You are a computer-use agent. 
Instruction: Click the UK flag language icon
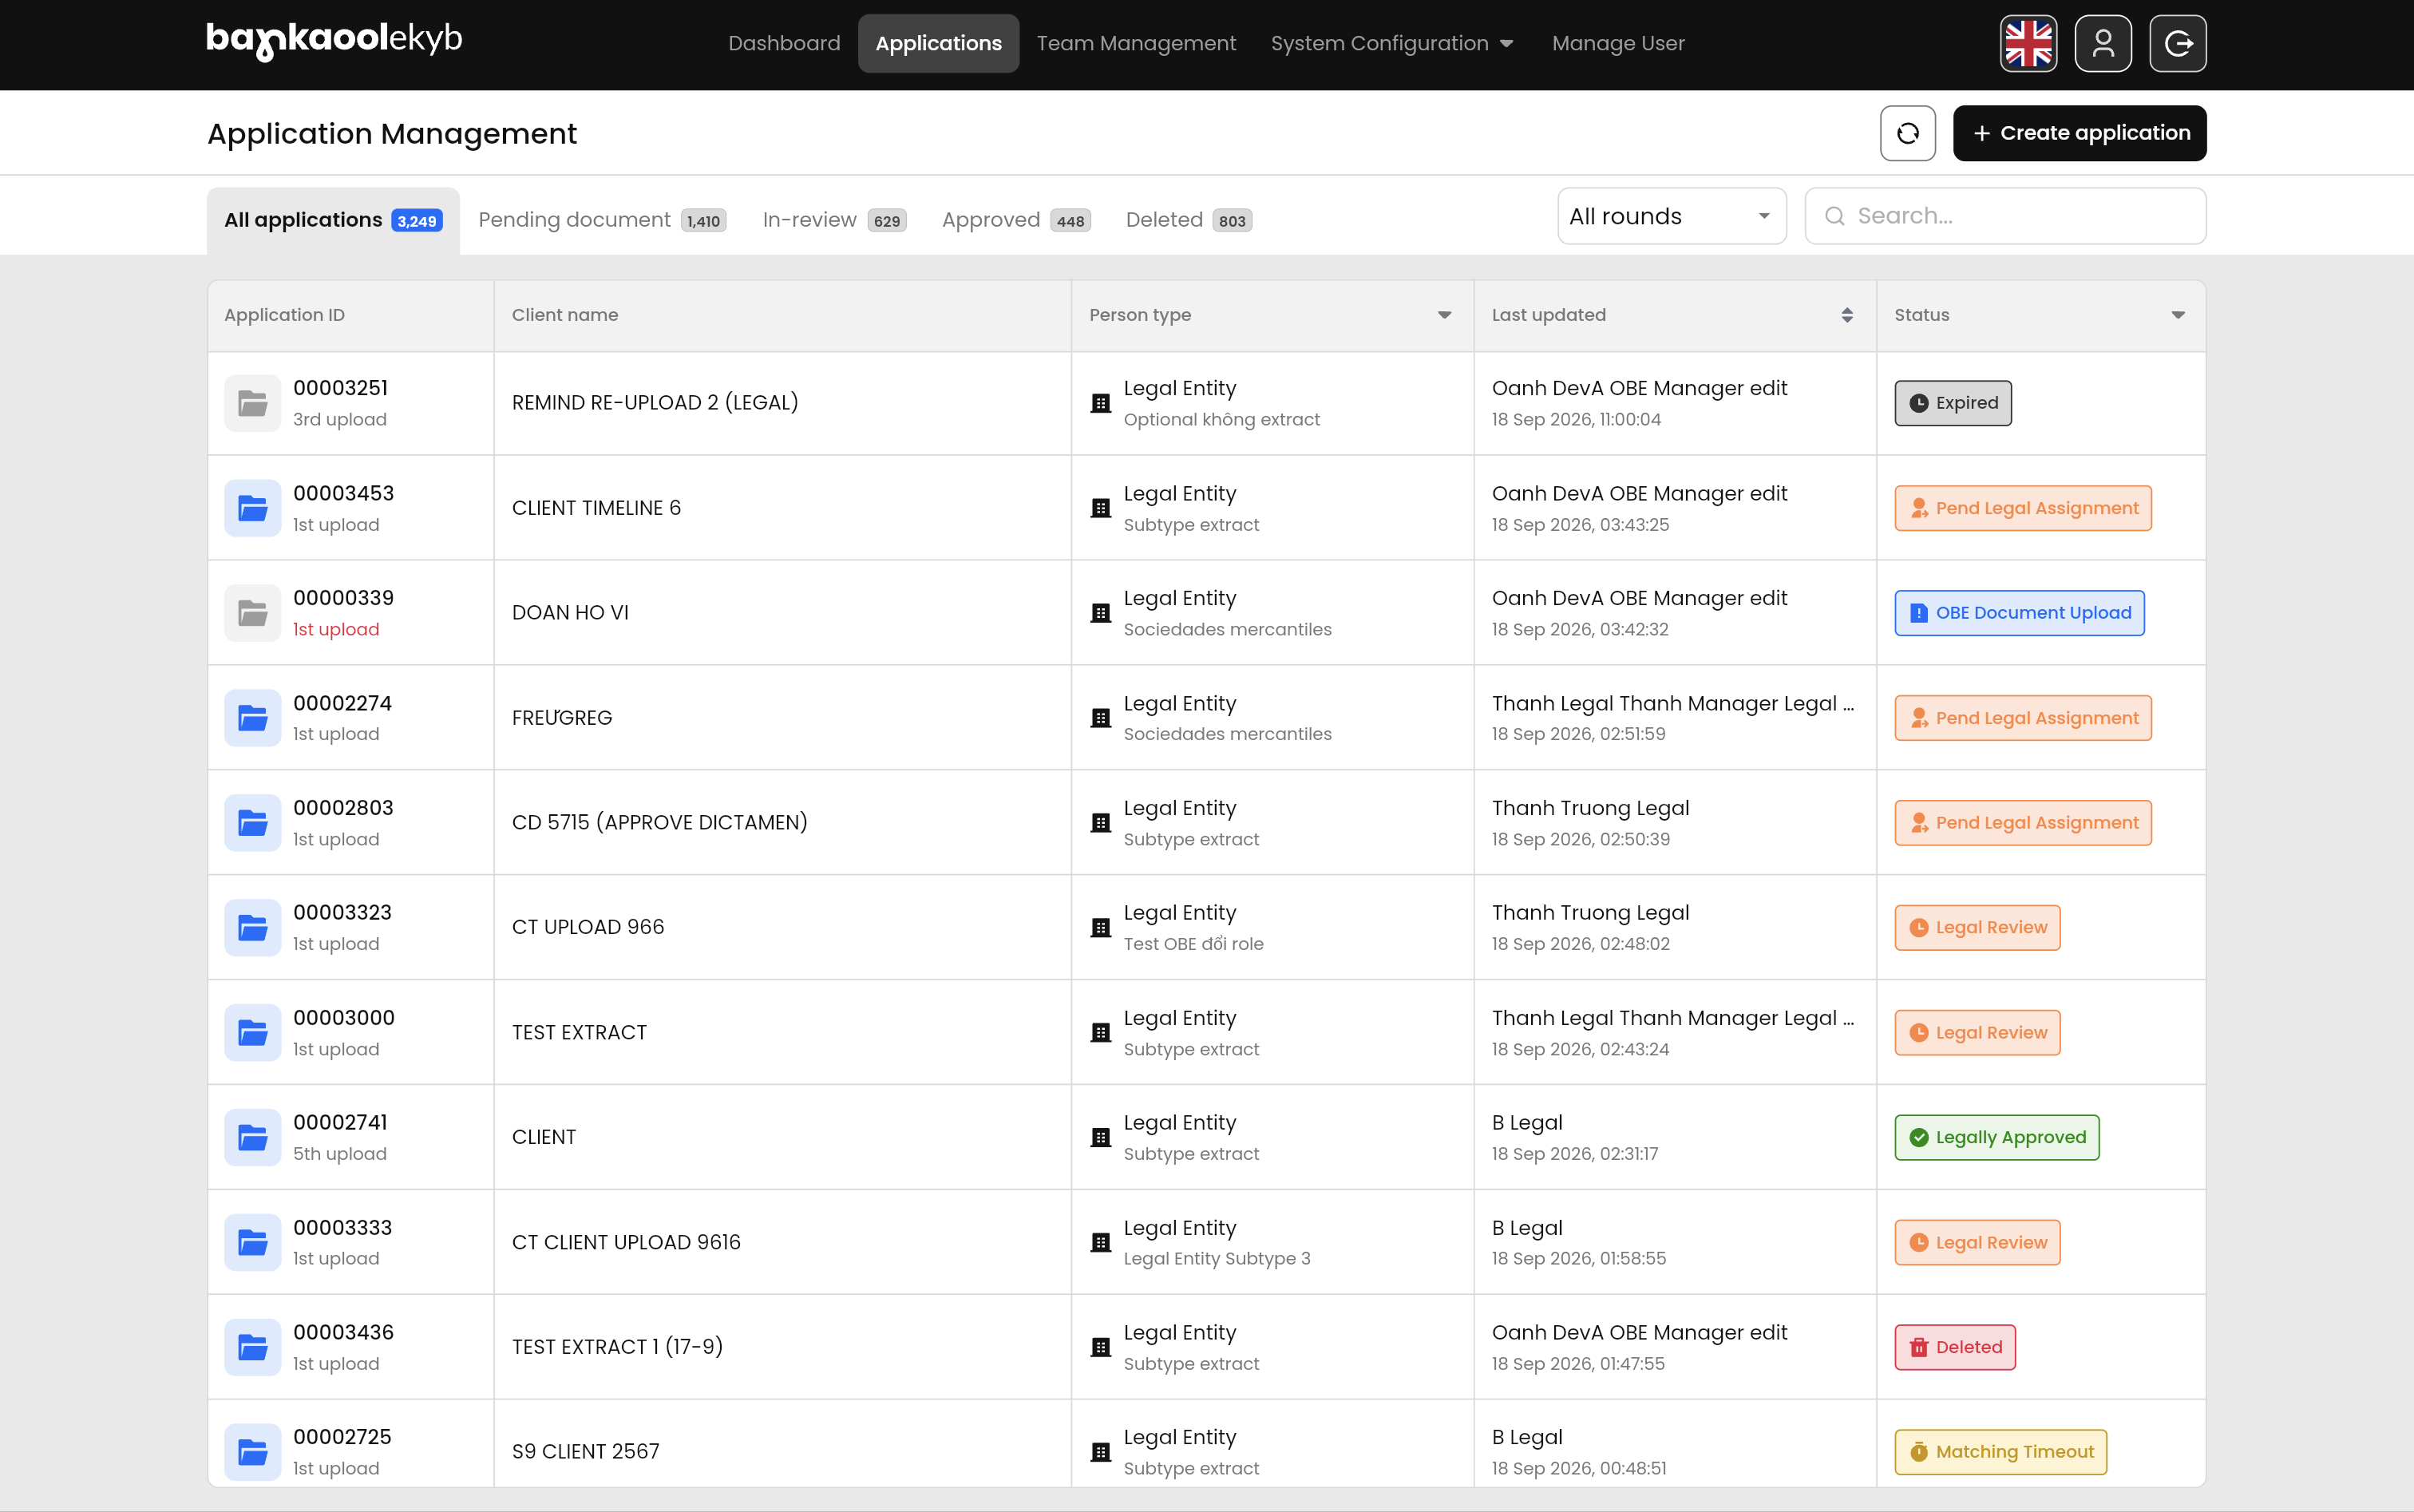click(2028, 44)
